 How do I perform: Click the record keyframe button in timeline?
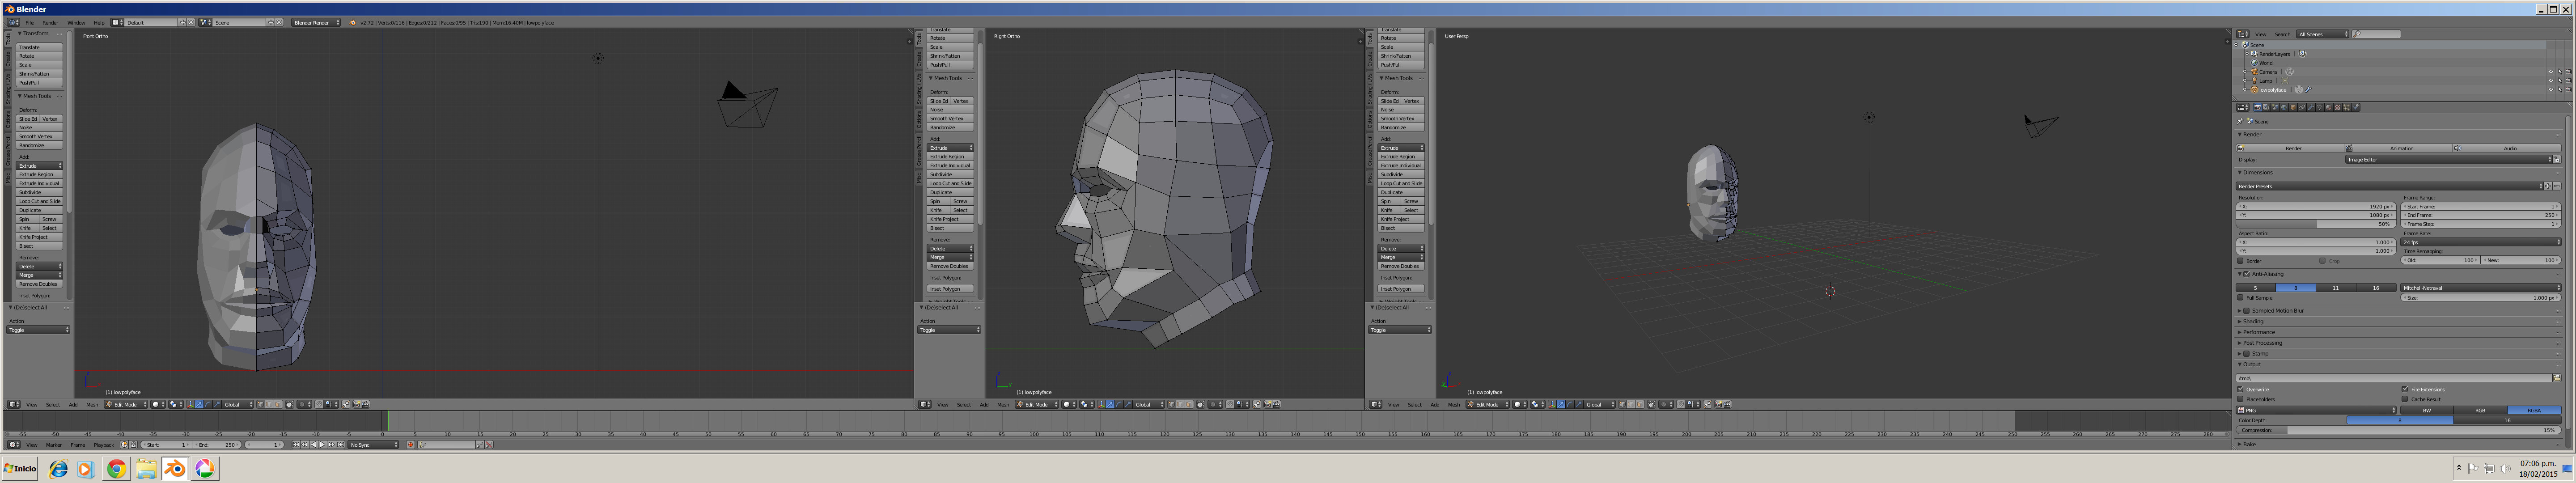410,444
